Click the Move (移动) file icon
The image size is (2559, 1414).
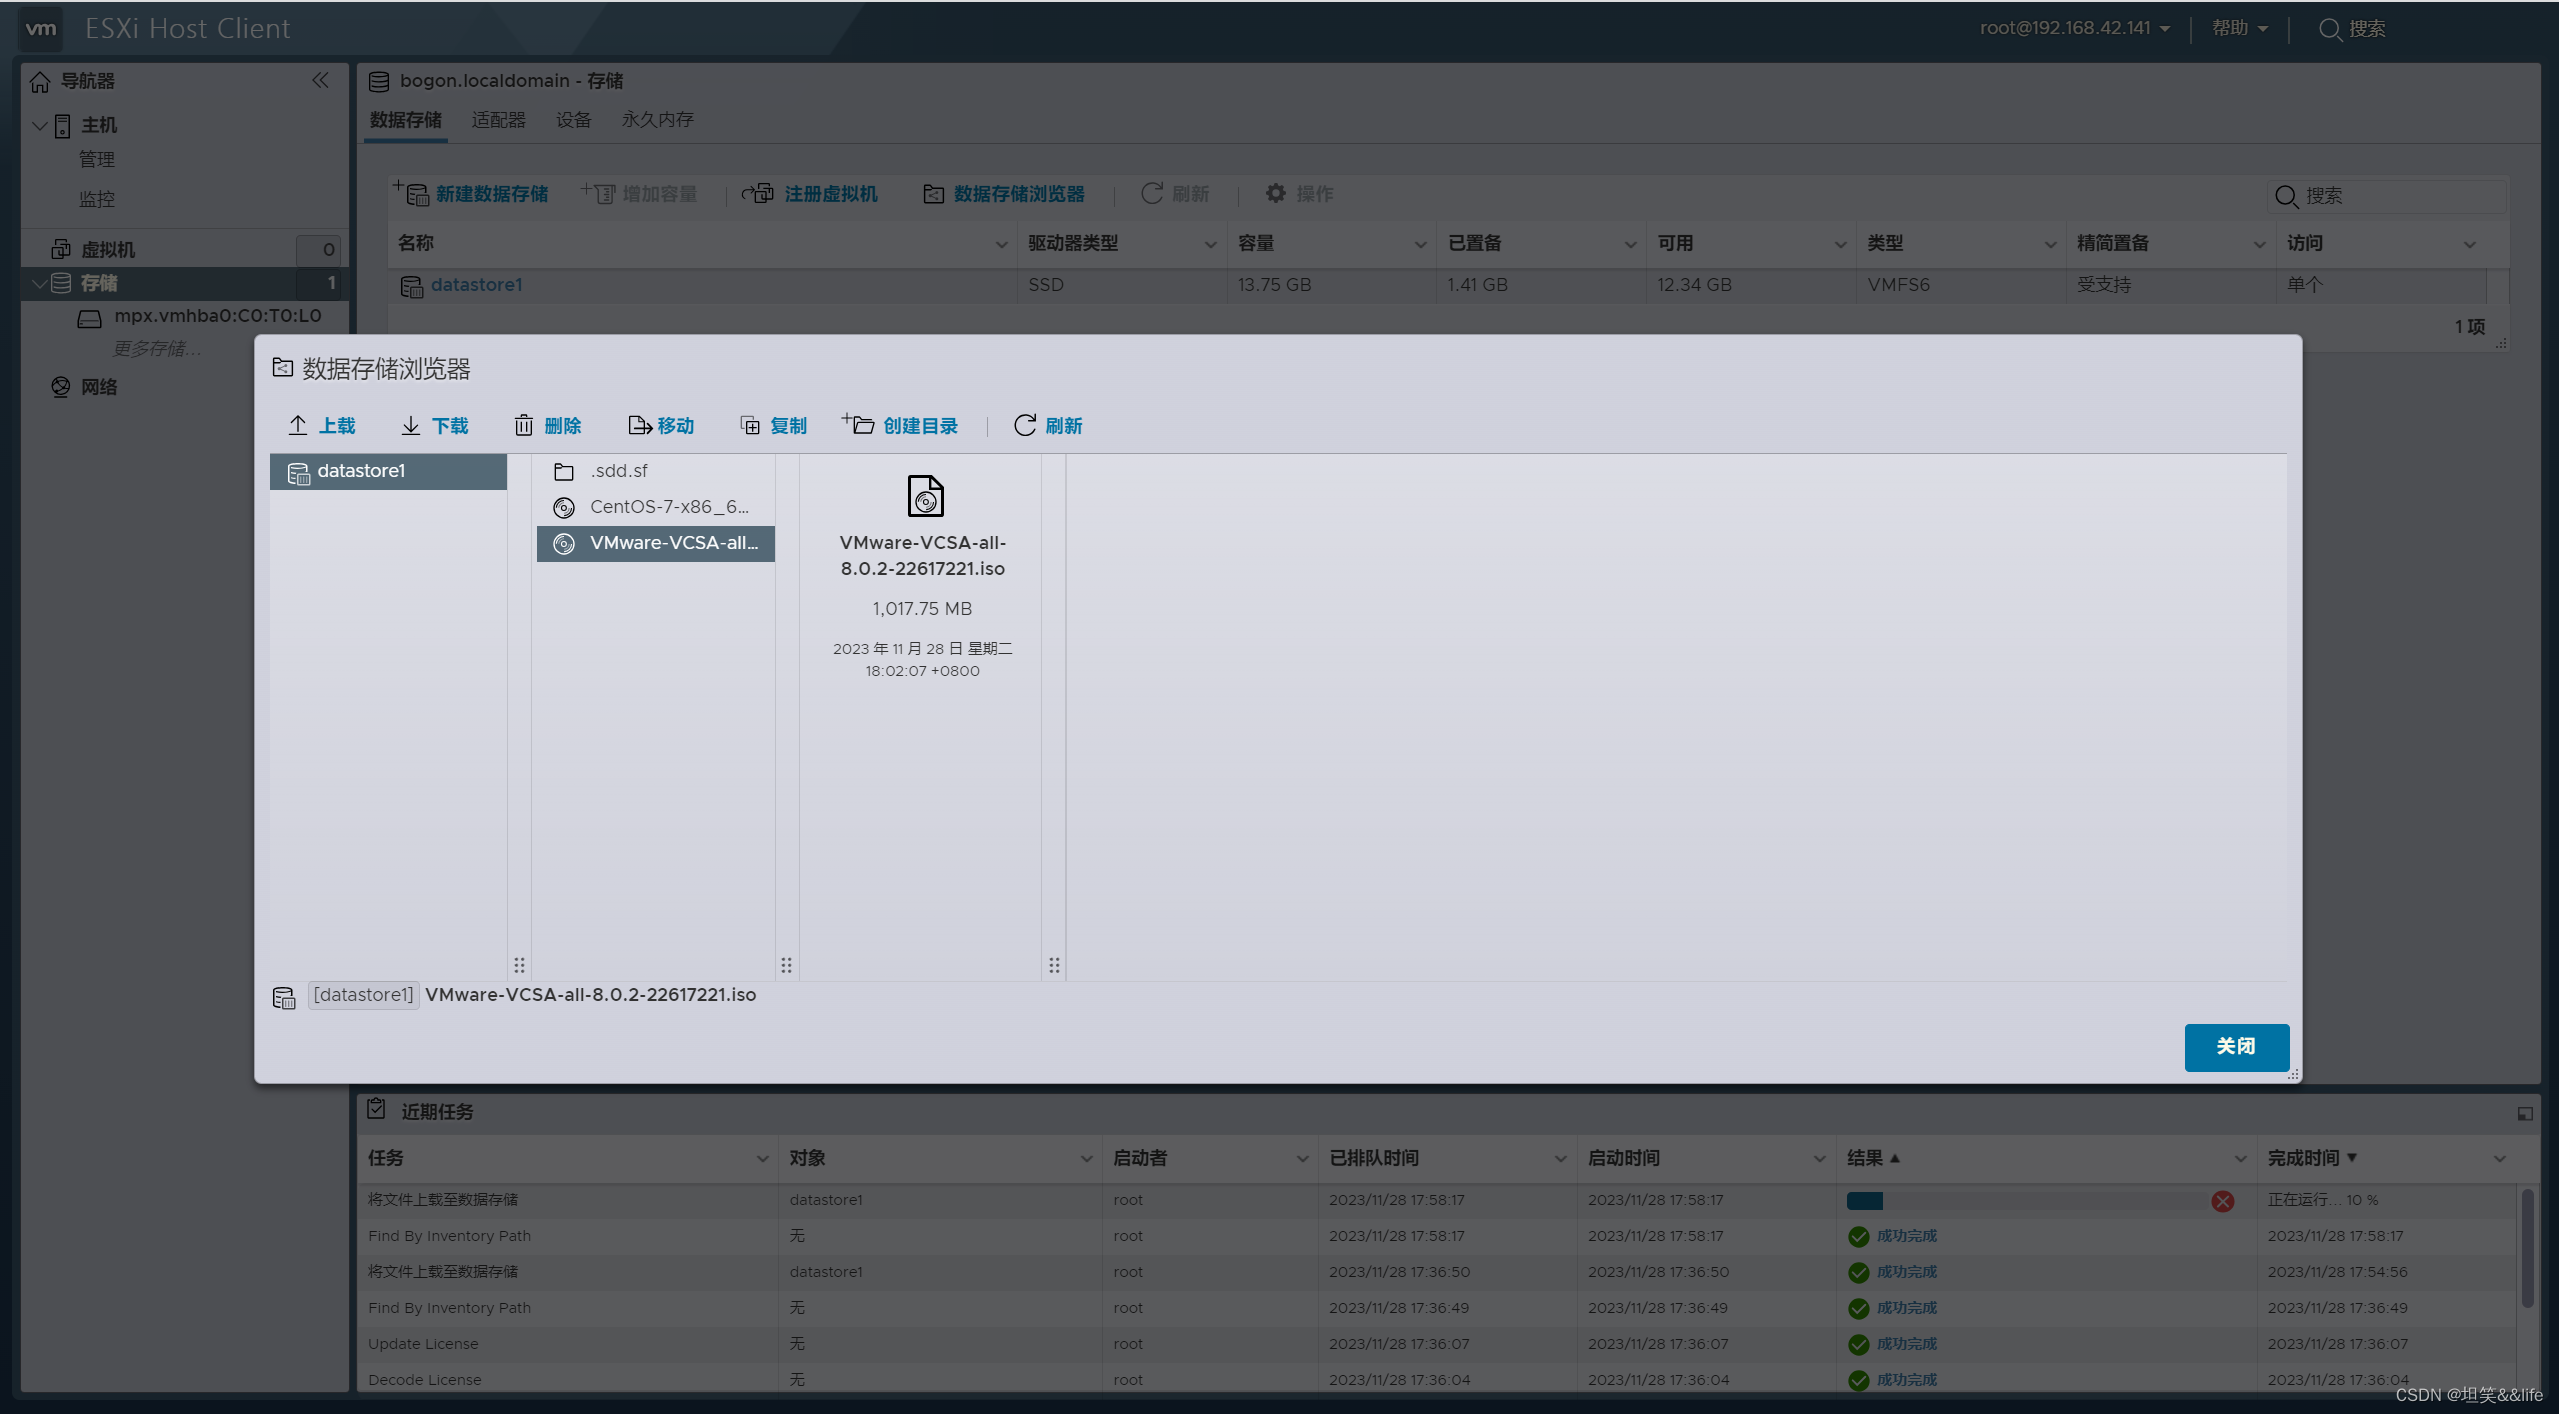point(640,426)
